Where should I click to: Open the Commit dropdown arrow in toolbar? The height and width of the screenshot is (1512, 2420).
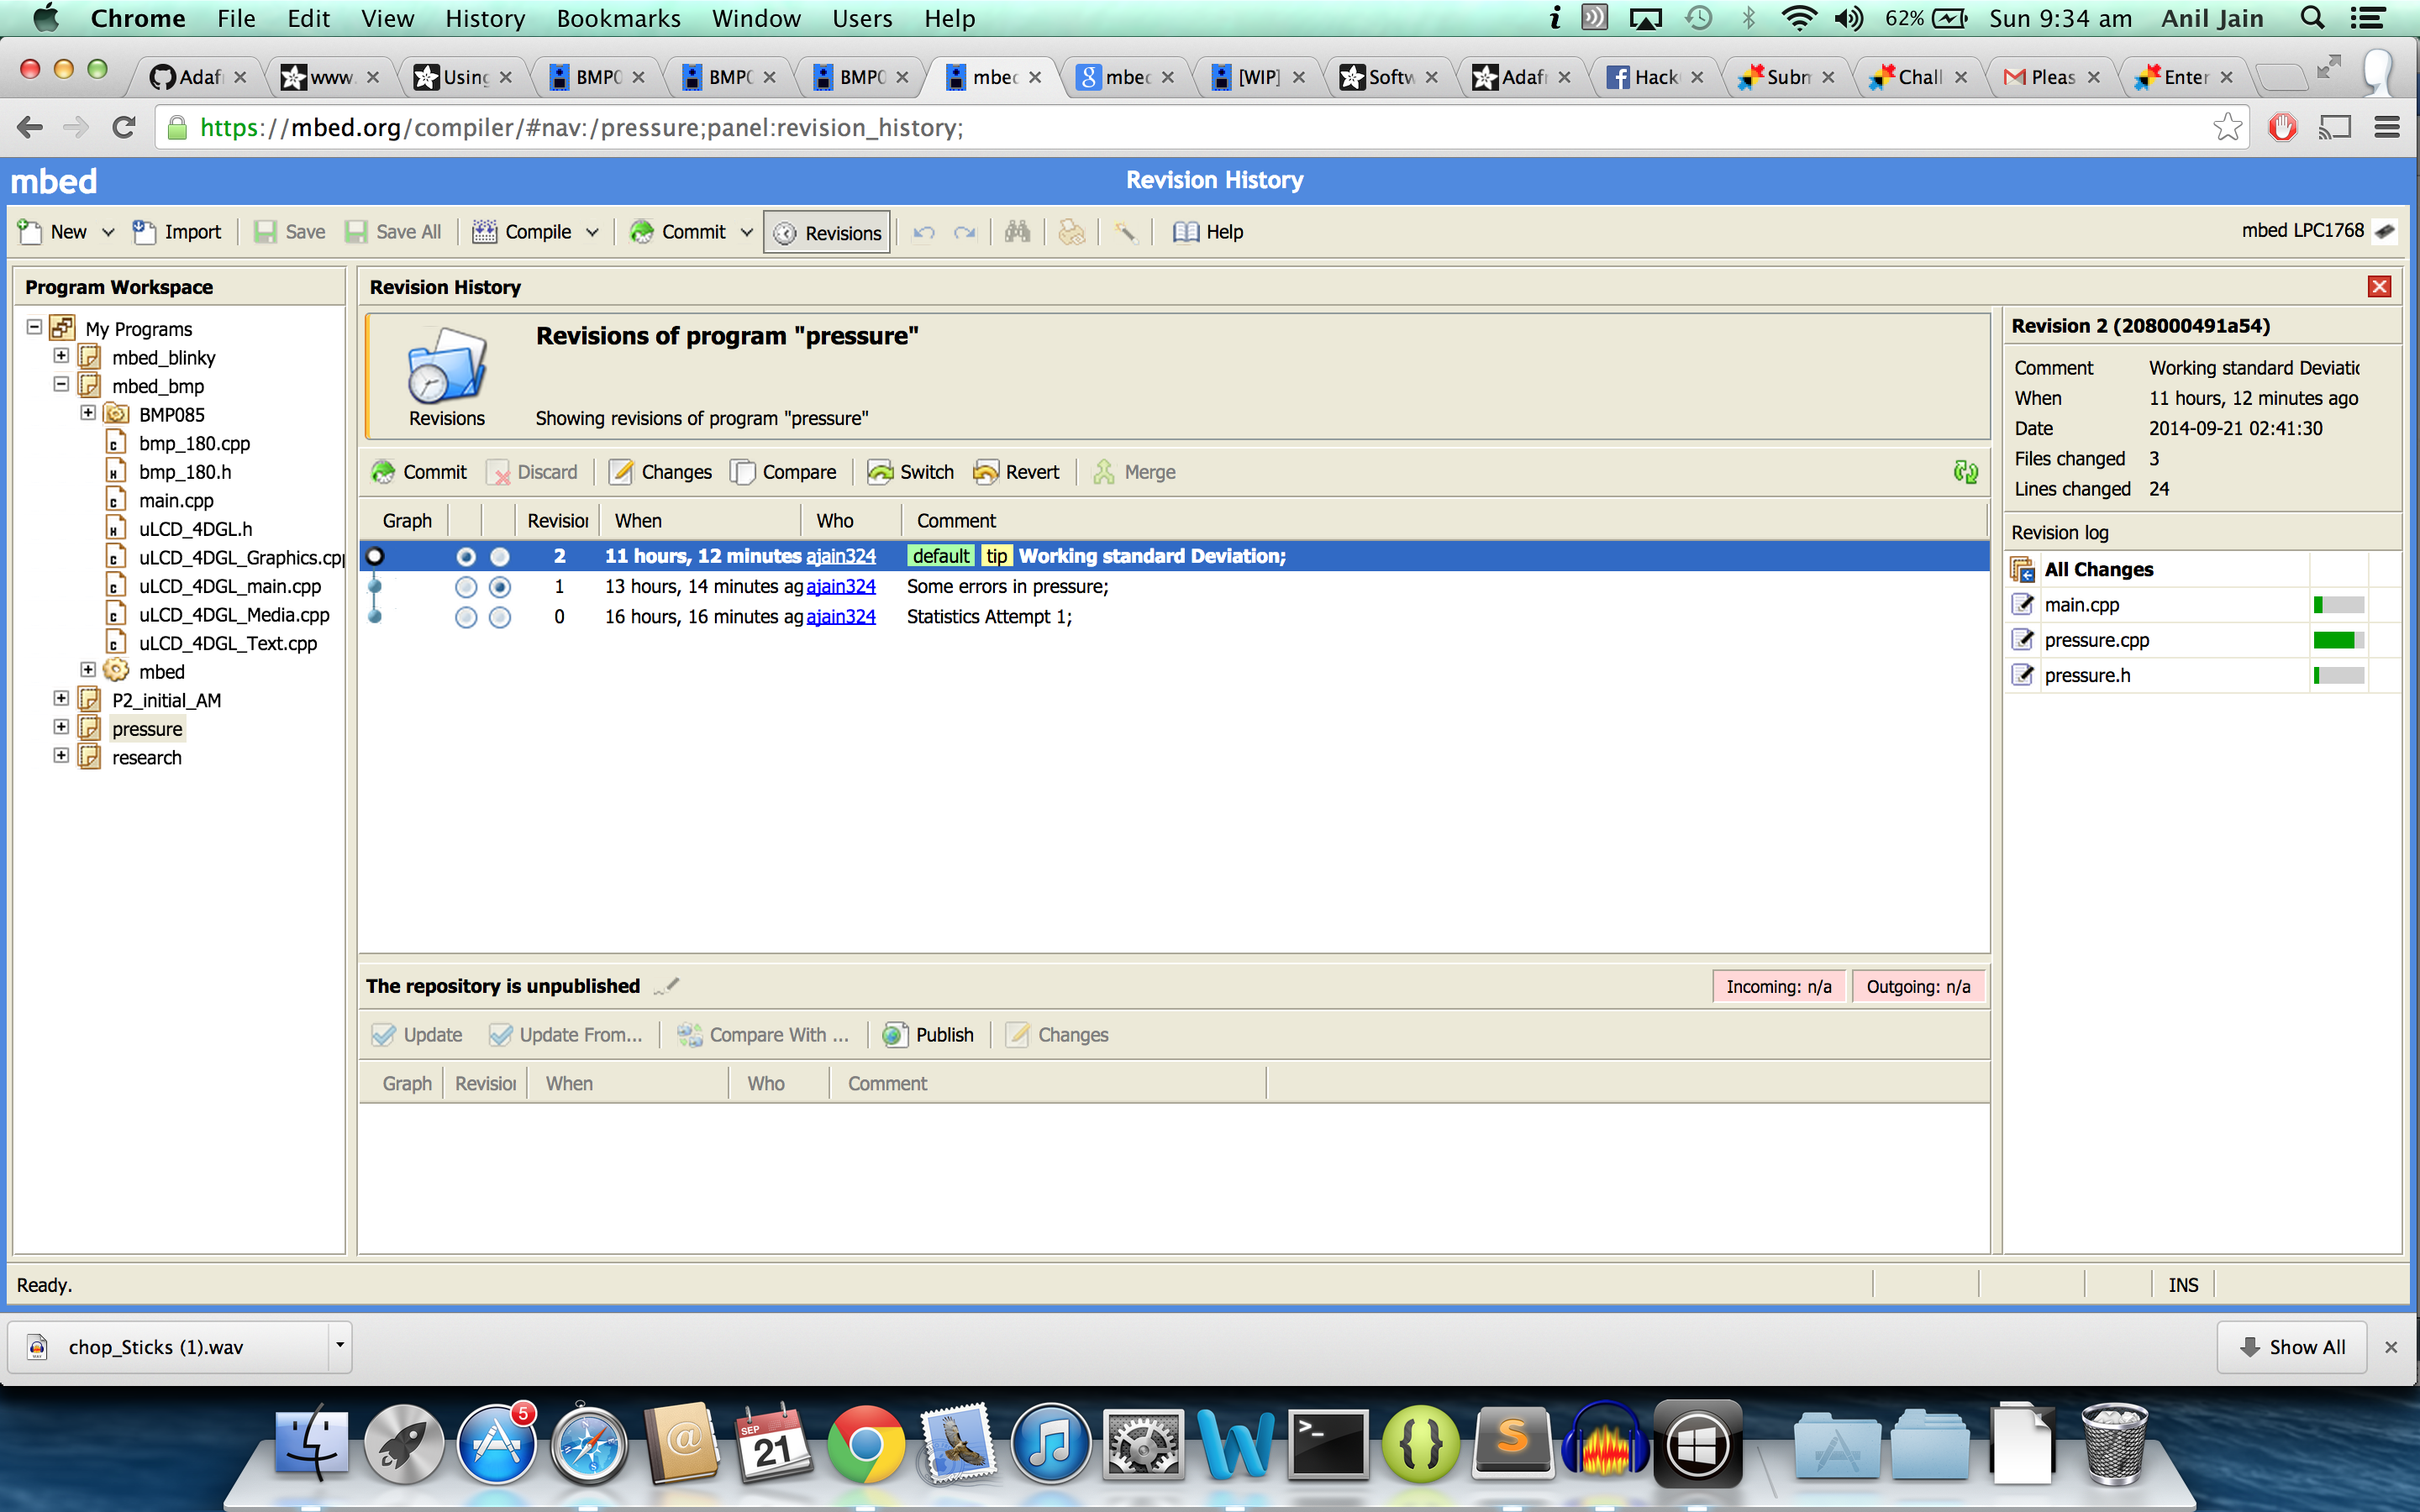746,232
